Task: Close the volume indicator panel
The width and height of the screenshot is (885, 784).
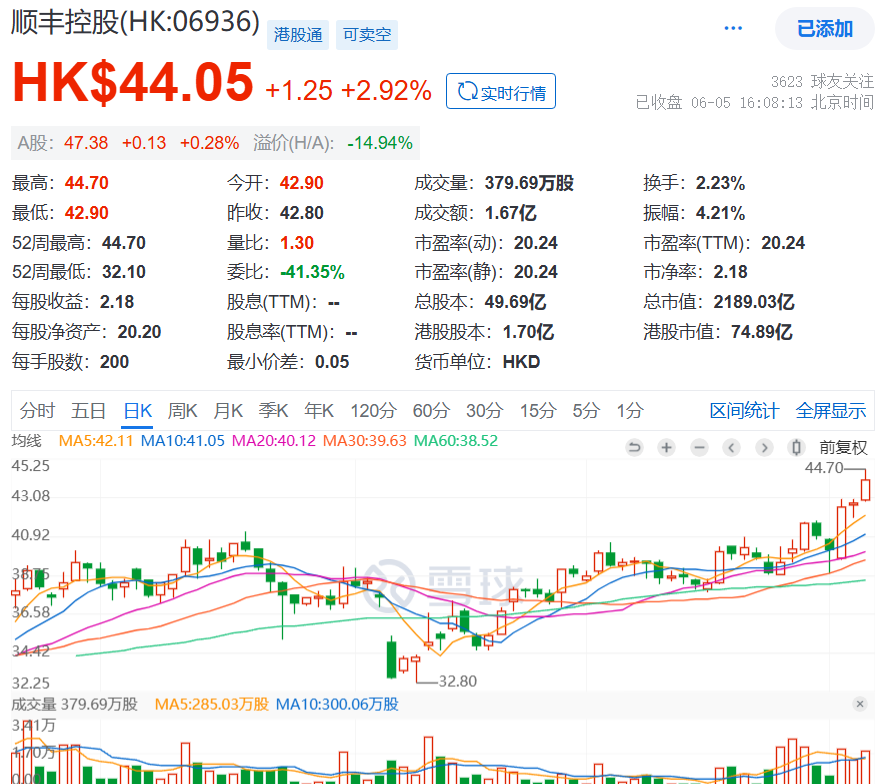Action: [x=860, y=704]
